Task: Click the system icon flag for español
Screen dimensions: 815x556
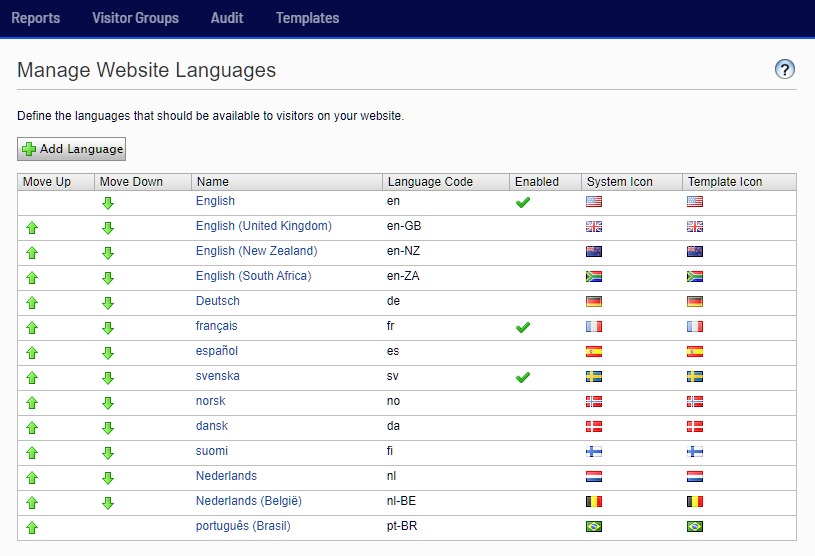Action: pyautogui.click(x=594, y=352)
